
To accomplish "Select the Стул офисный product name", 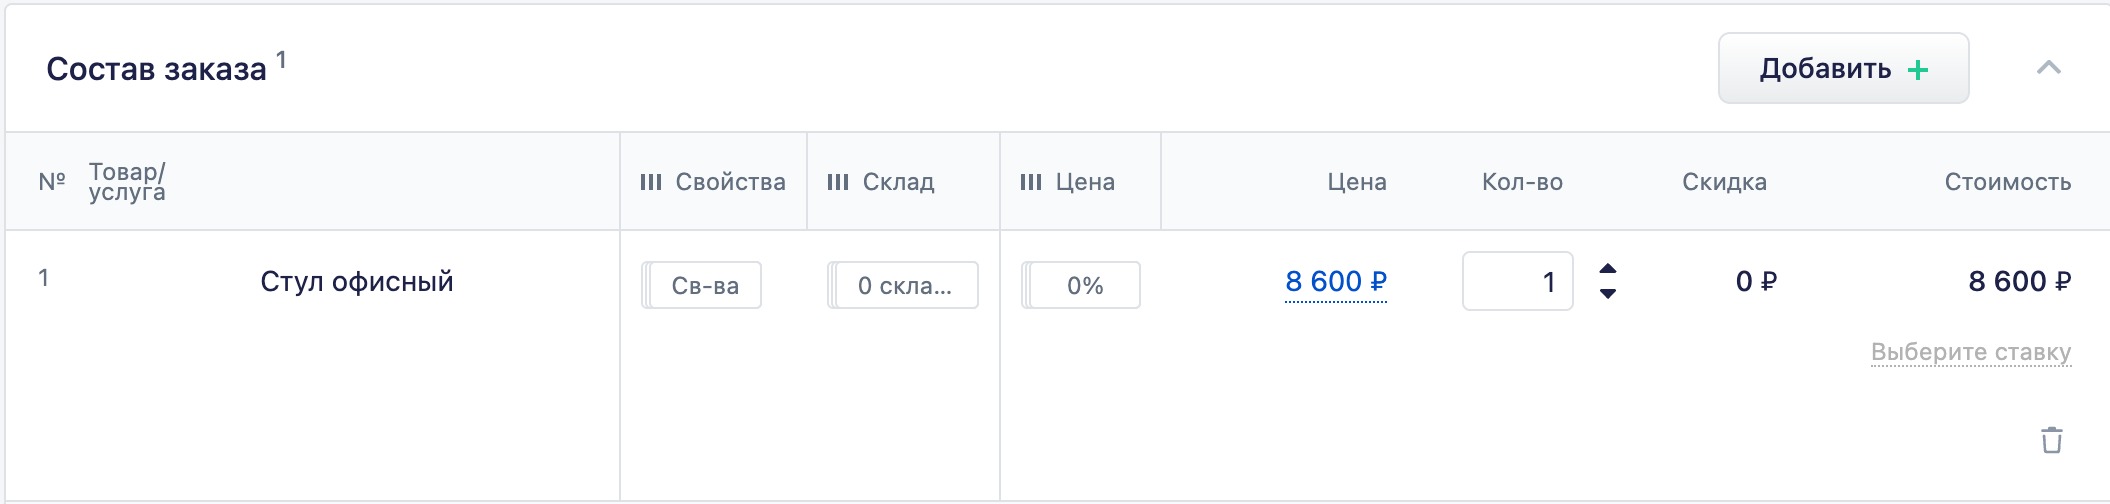I will point(357,282).
